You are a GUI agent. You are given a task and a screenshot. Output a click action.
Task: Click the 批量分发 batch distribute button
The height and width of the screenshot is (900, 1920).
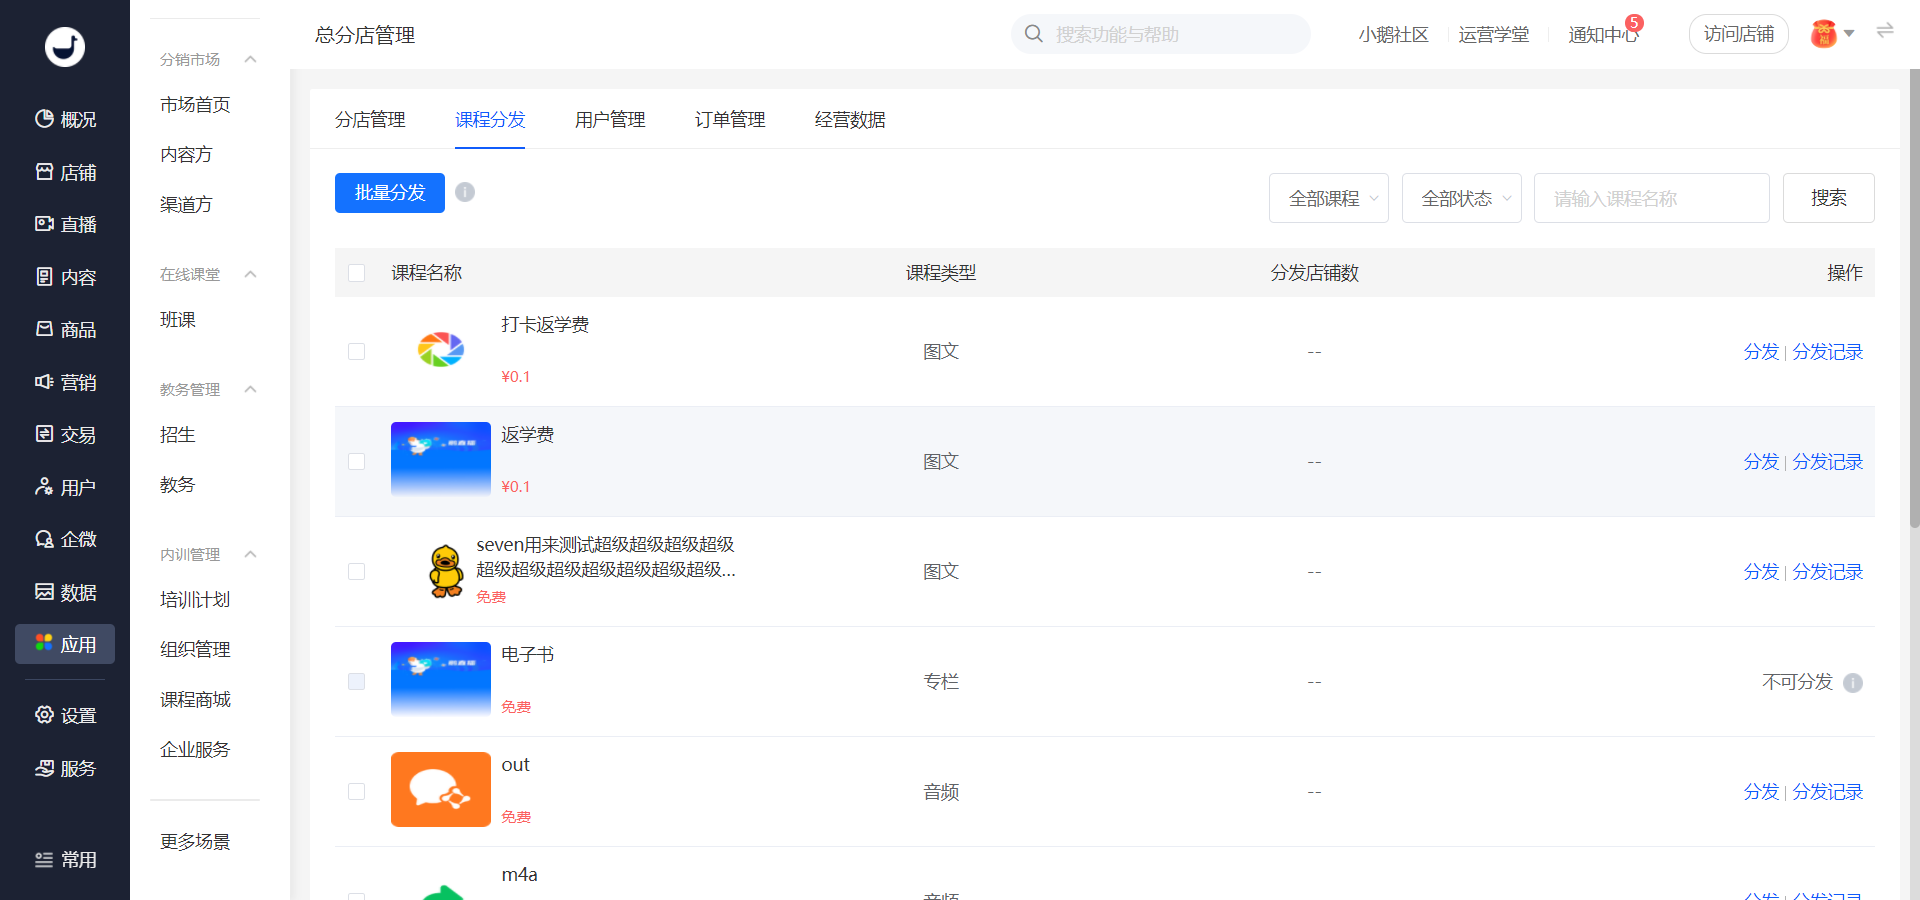coord(390,193)
